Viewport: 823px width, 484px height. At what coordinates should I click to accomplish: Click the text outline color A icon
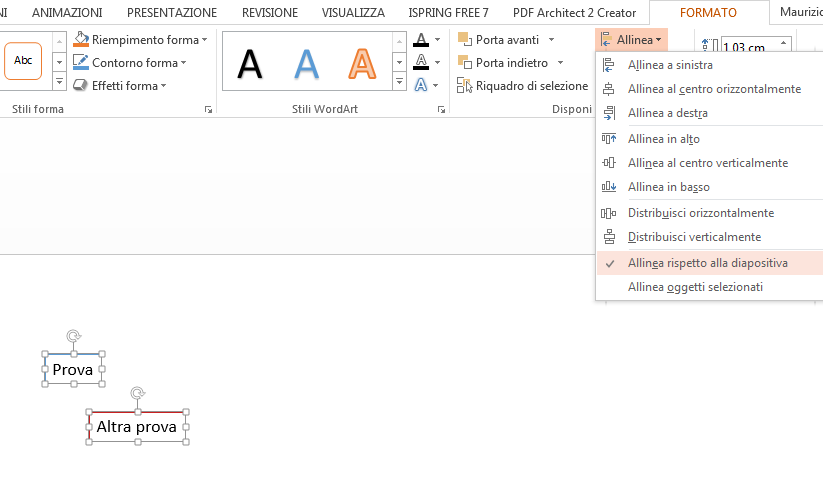[421, 62]
